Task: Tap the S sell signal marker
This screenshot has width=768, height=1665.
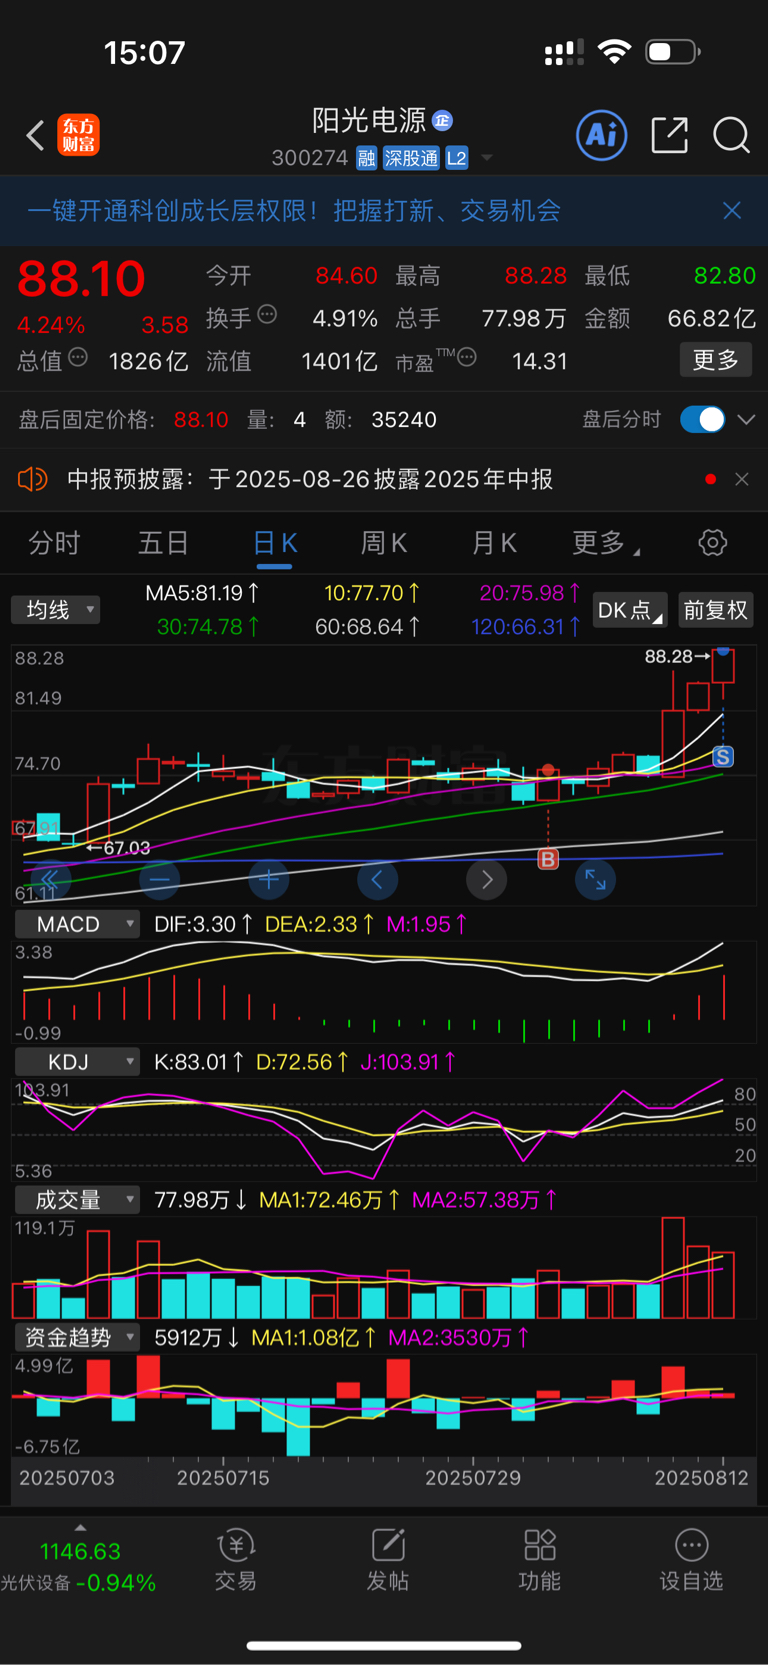Action: click(x=723, y=757)
